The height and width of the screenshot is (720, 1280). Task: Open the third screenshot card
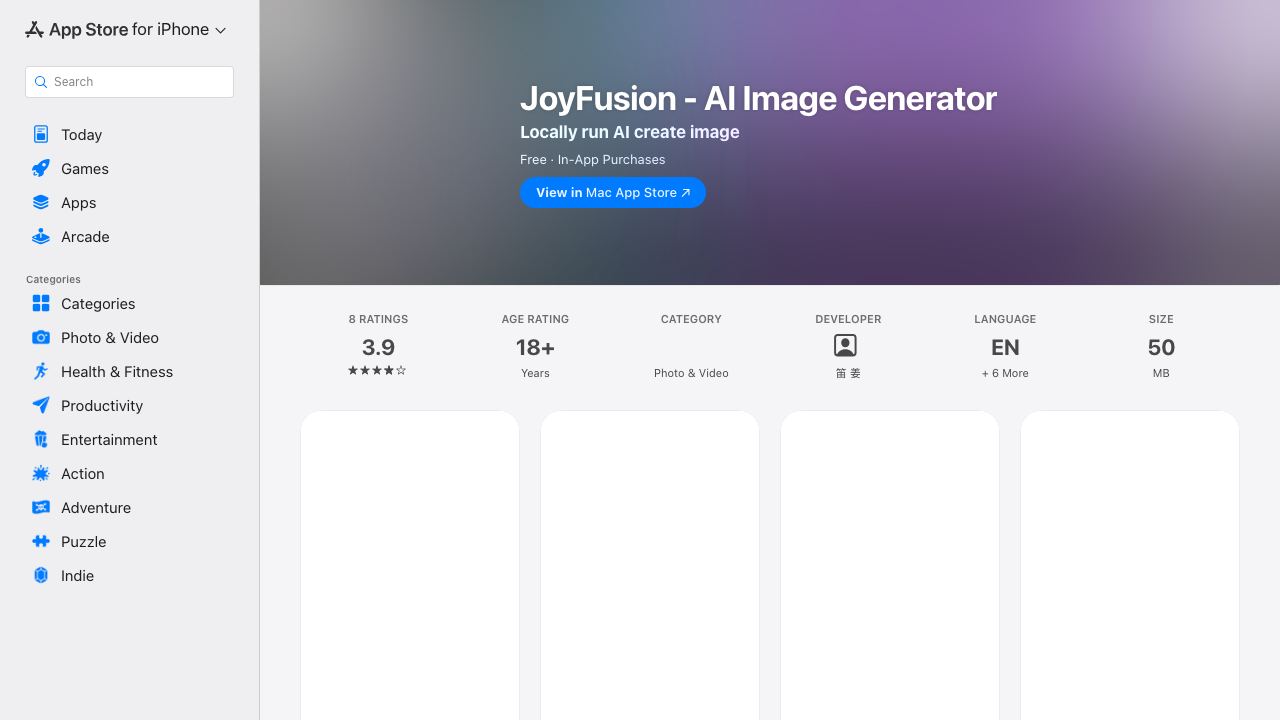coord(890,565)
